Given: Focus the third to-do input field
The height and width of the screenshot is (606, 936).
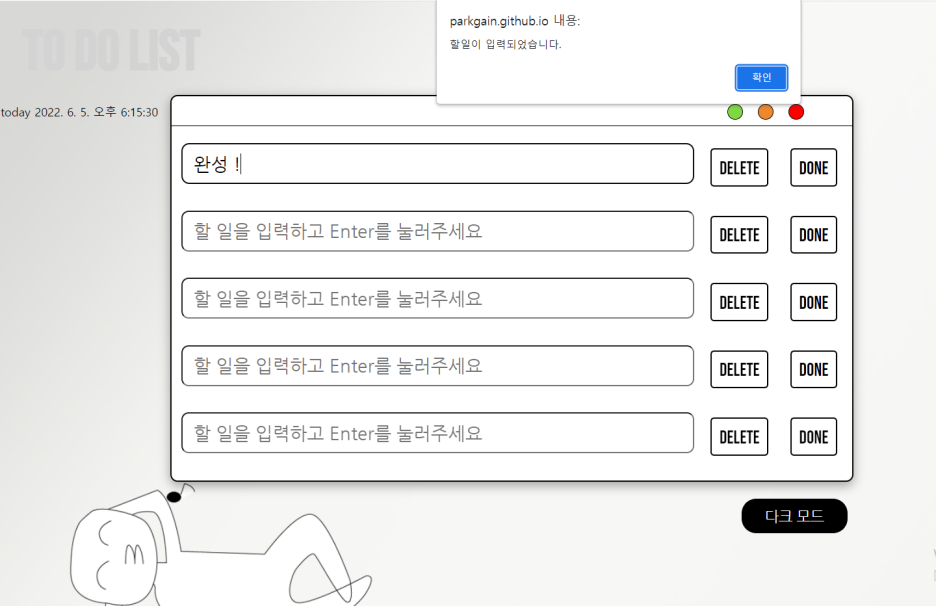Looking at the screenshot, I should [x=438, y=299].
